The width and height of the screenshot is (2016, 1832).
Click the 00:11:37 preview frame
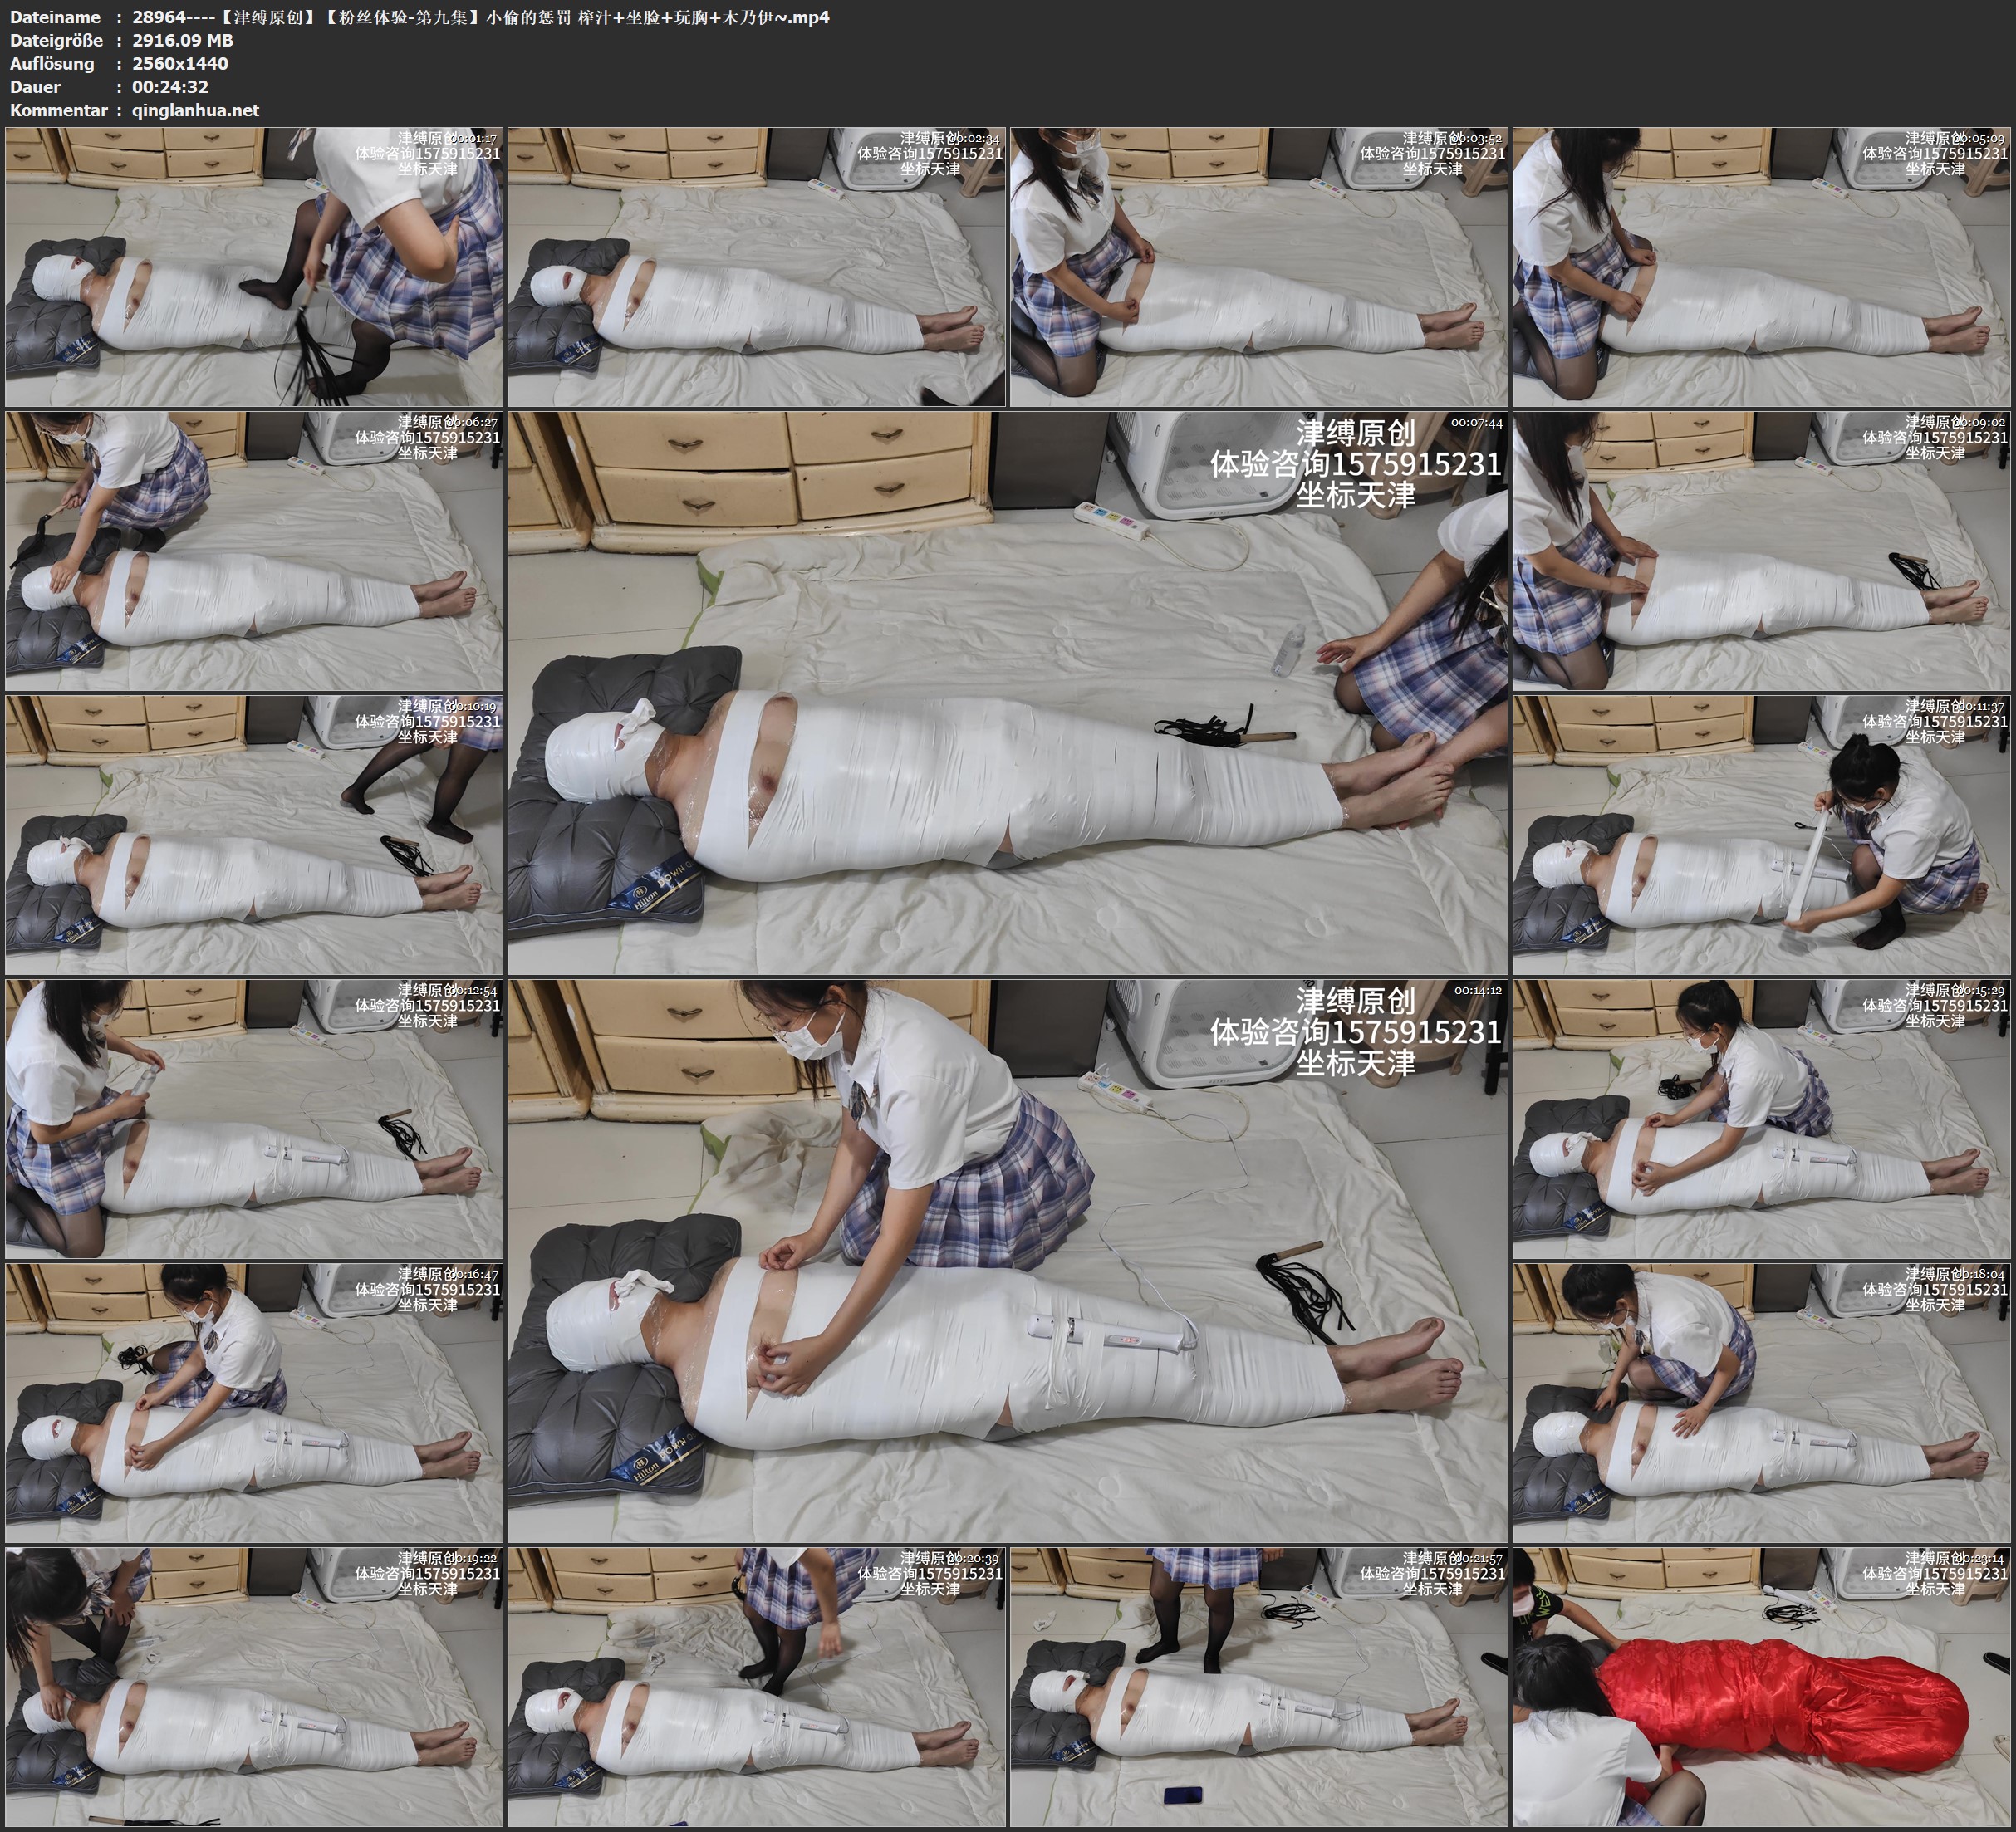1761,835
